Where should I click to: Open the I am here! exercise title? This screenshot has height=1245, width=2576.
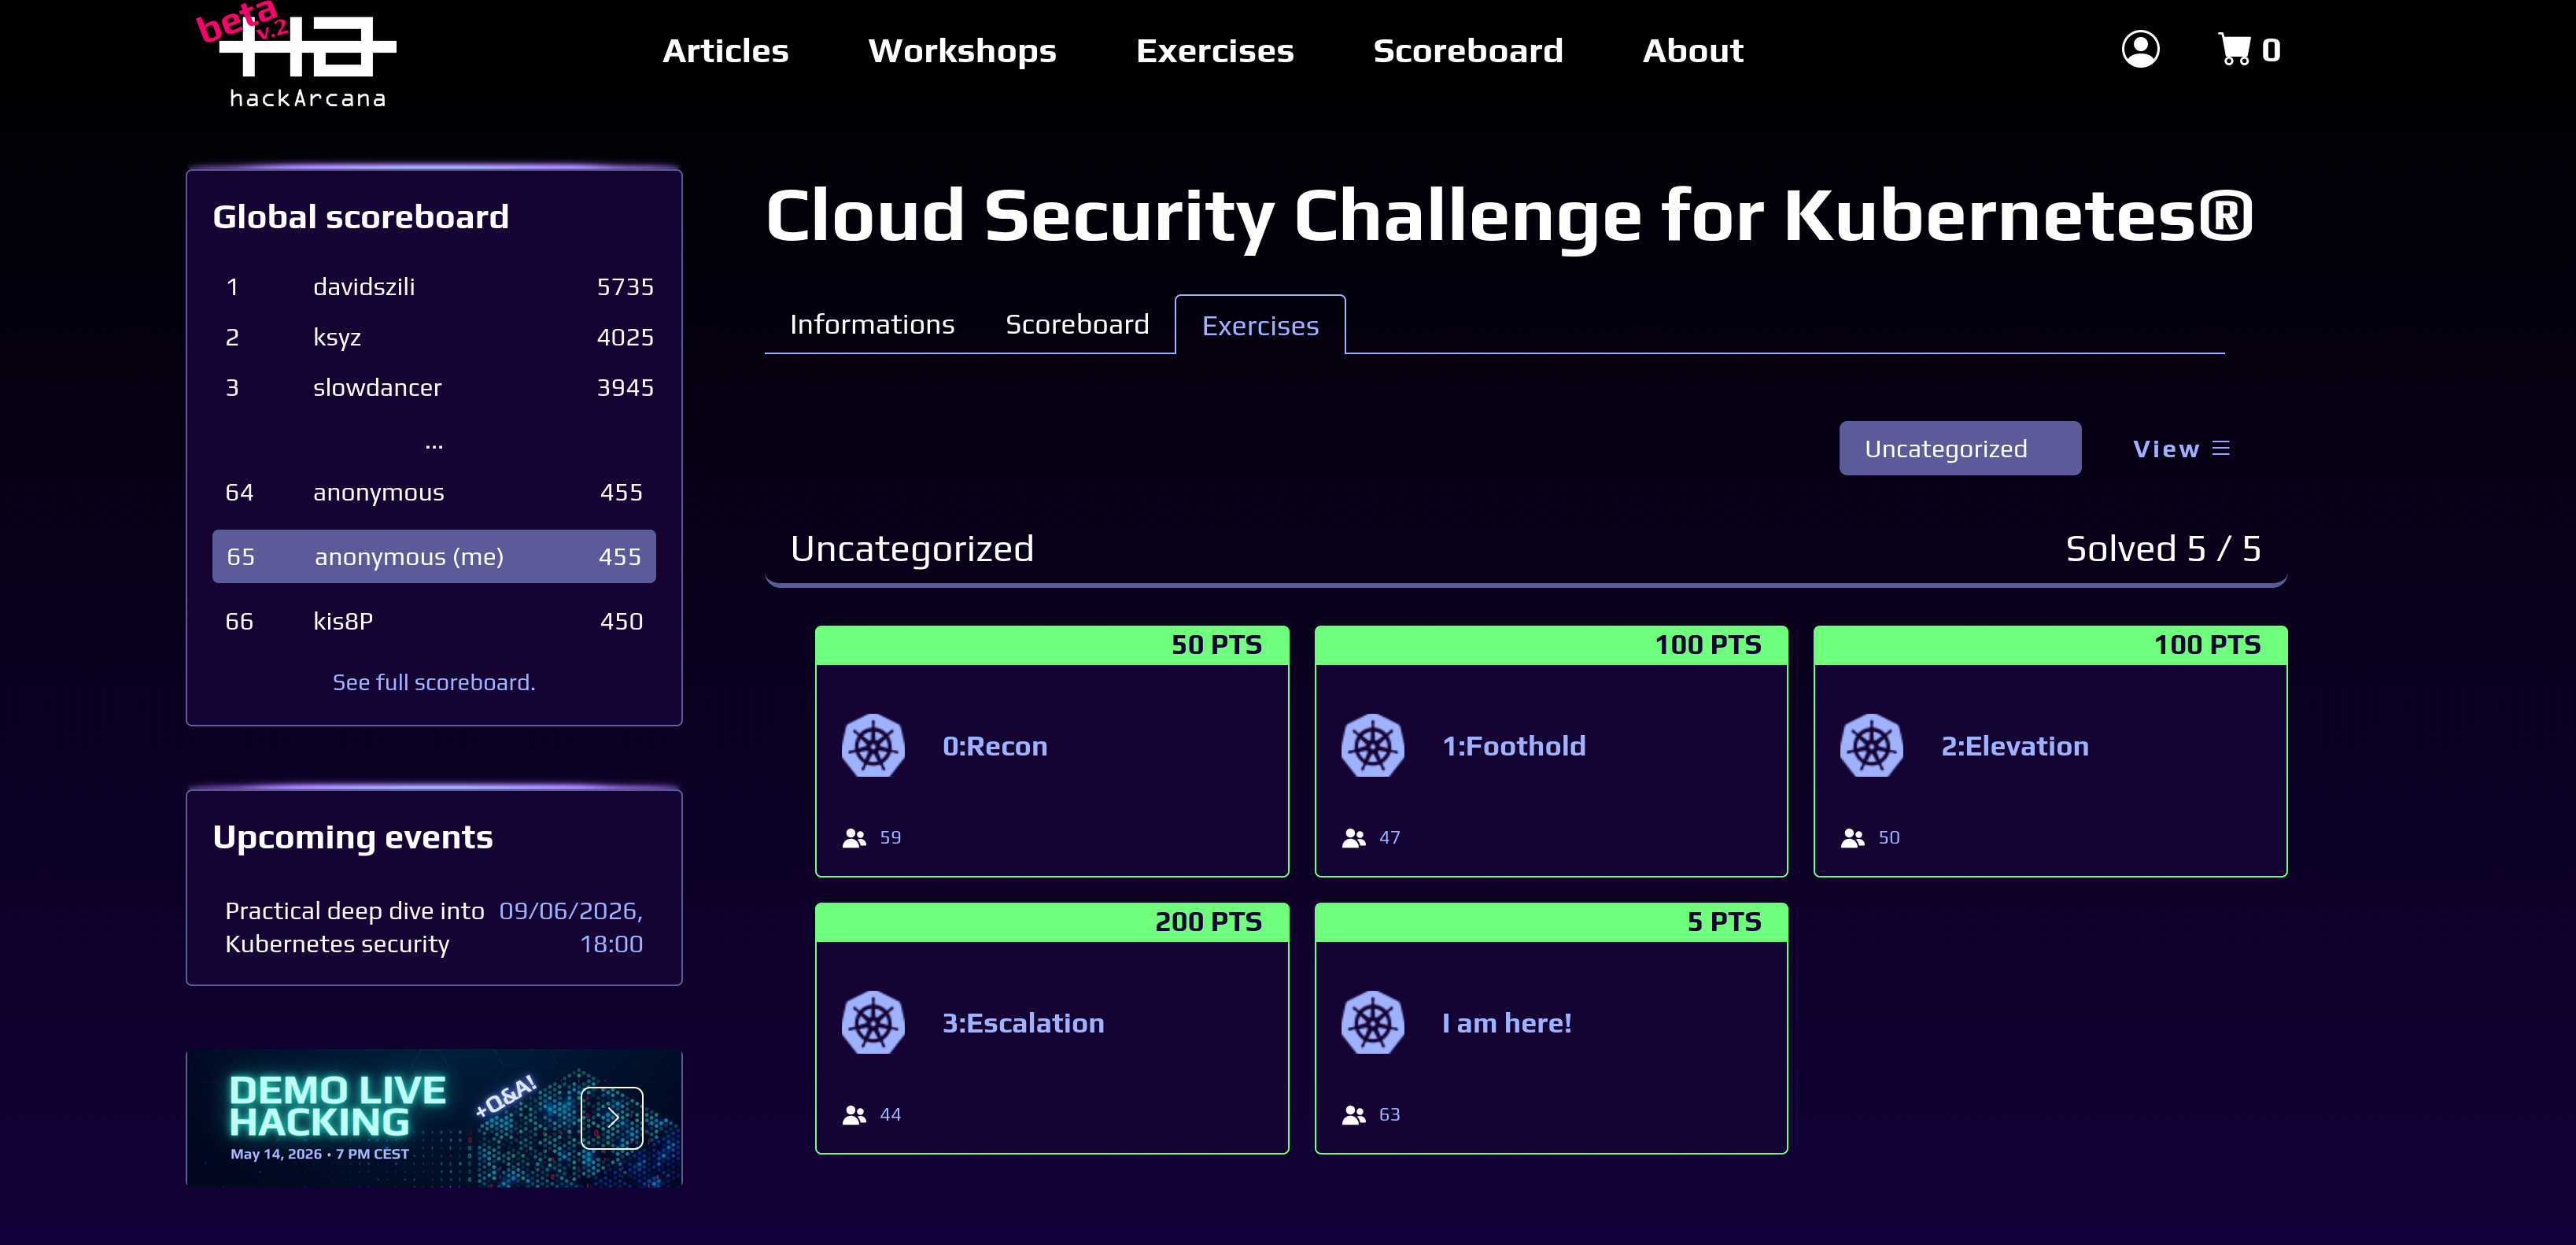[1507, 1023]
